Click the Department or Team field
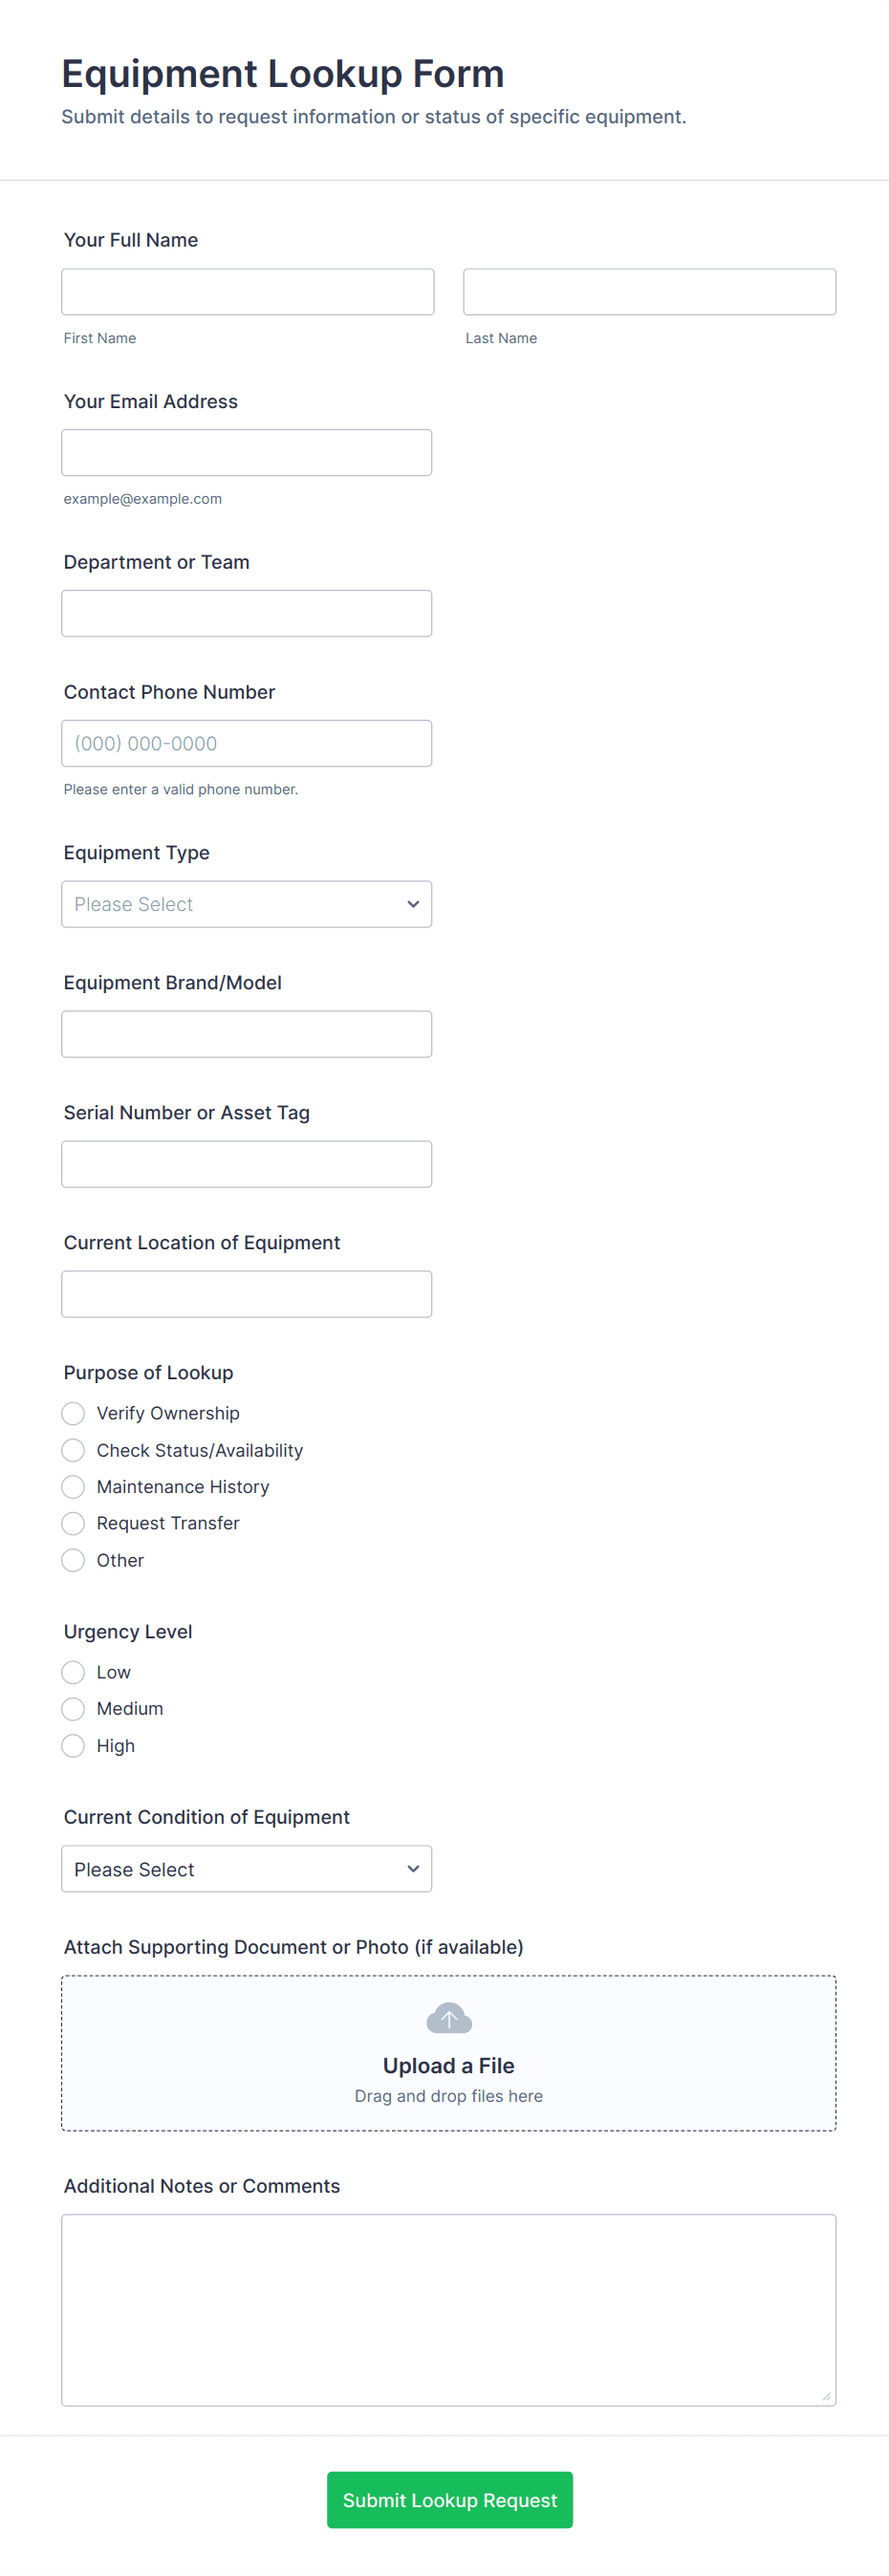The width and height of the screenshot is (889, 2576). [x=246, y=613]
